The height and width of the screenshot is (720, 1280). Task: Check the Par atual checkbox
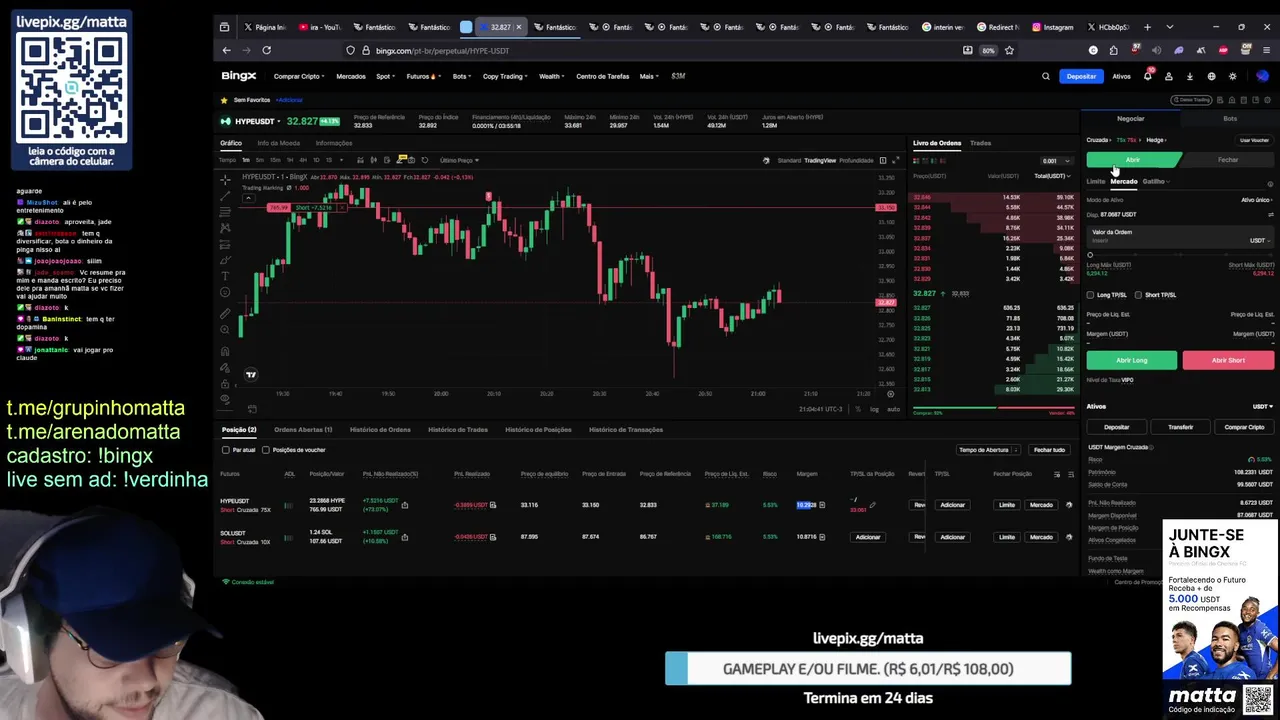[226, 450]
